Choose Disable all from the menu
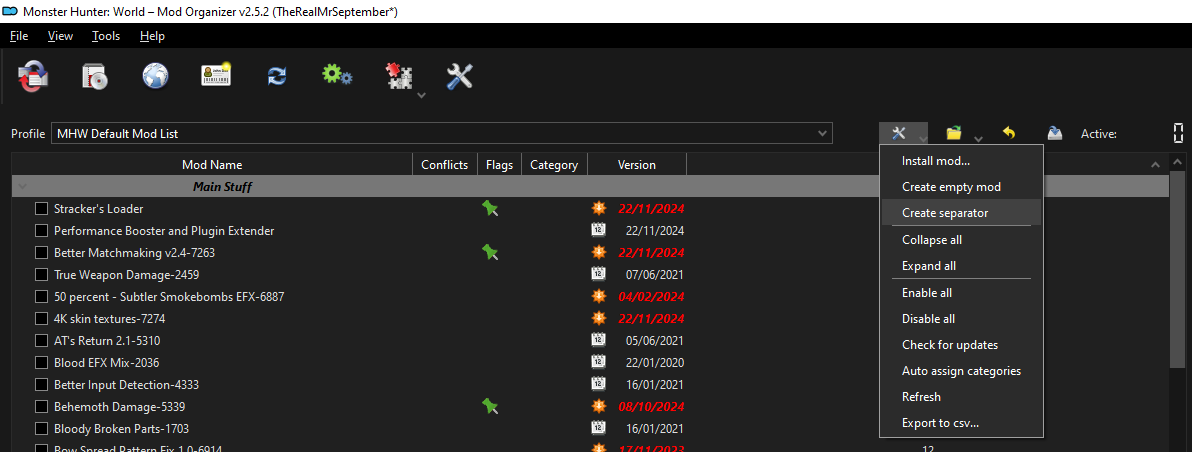 pos(962,319)
